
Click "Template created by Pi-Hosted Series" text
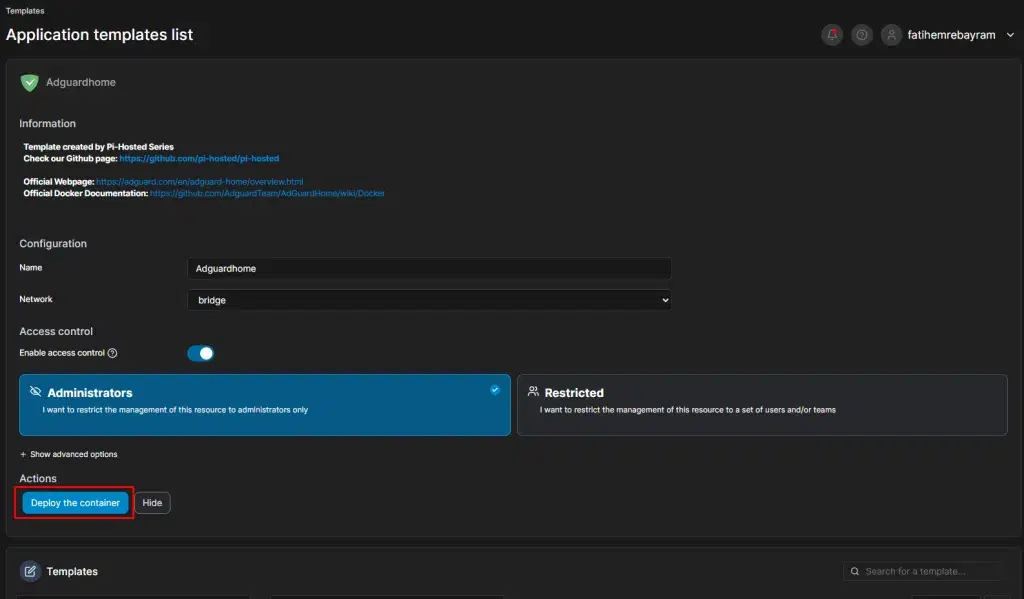tap(99, 147)
